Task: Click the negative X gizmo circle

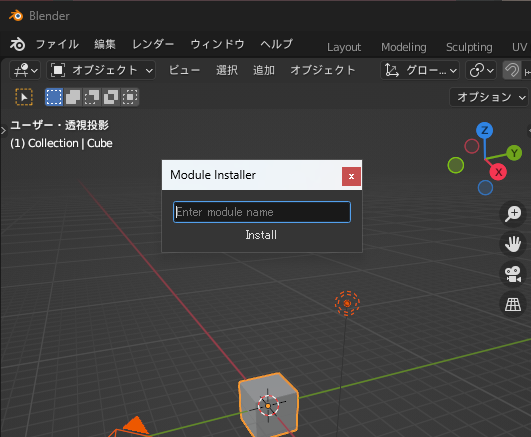Action: (472, 146)
